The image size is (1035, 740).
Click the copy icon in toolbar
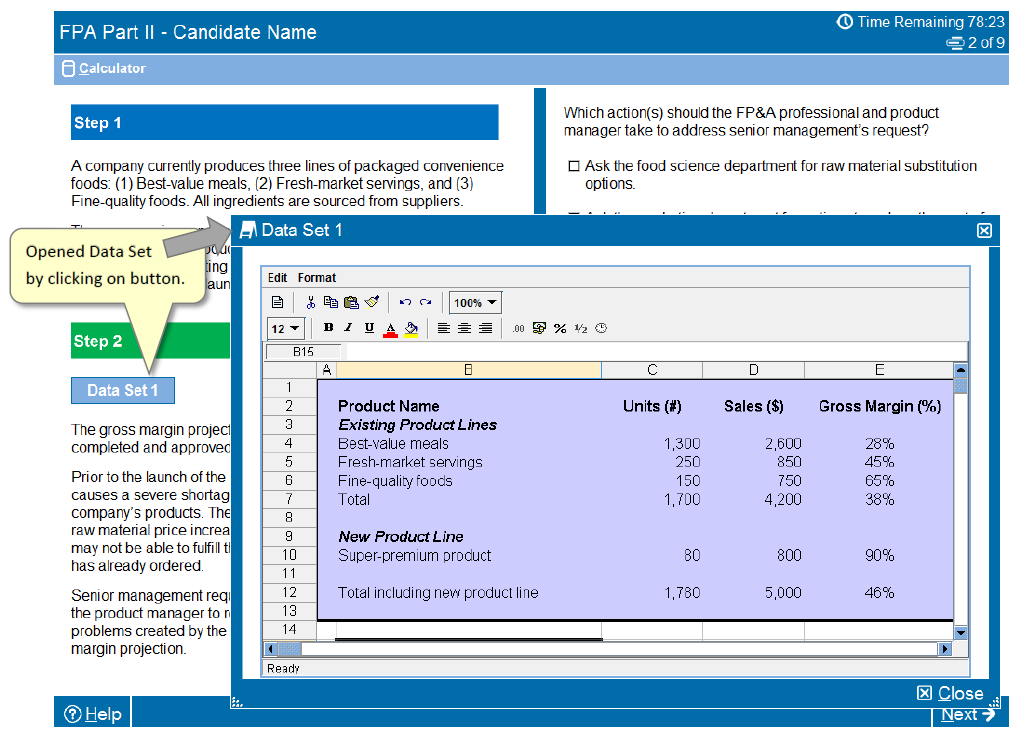[330, 302]
